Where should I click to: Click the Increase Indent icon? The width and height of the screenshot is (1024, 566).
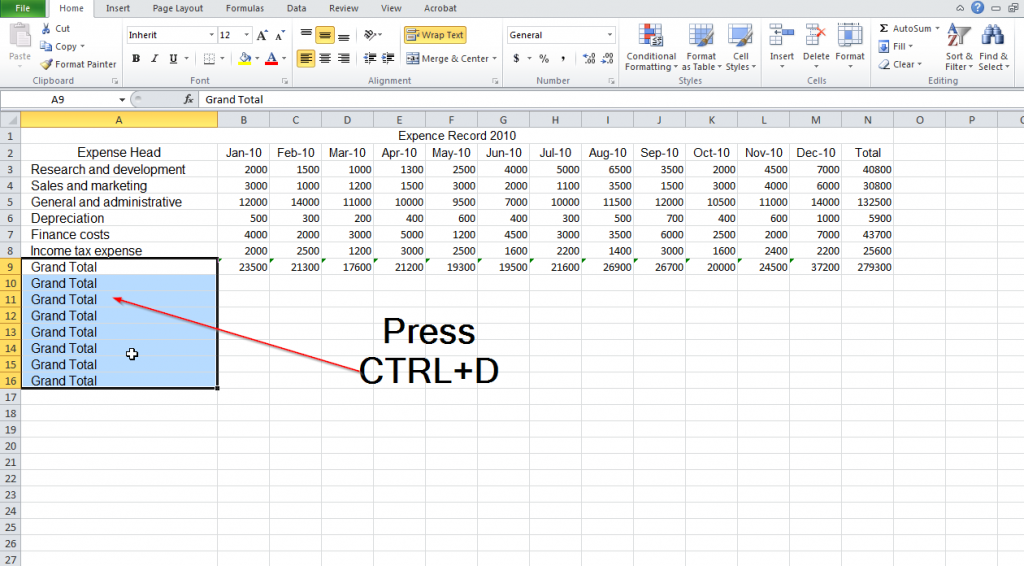pyautogui.click(x=388, y=59)
